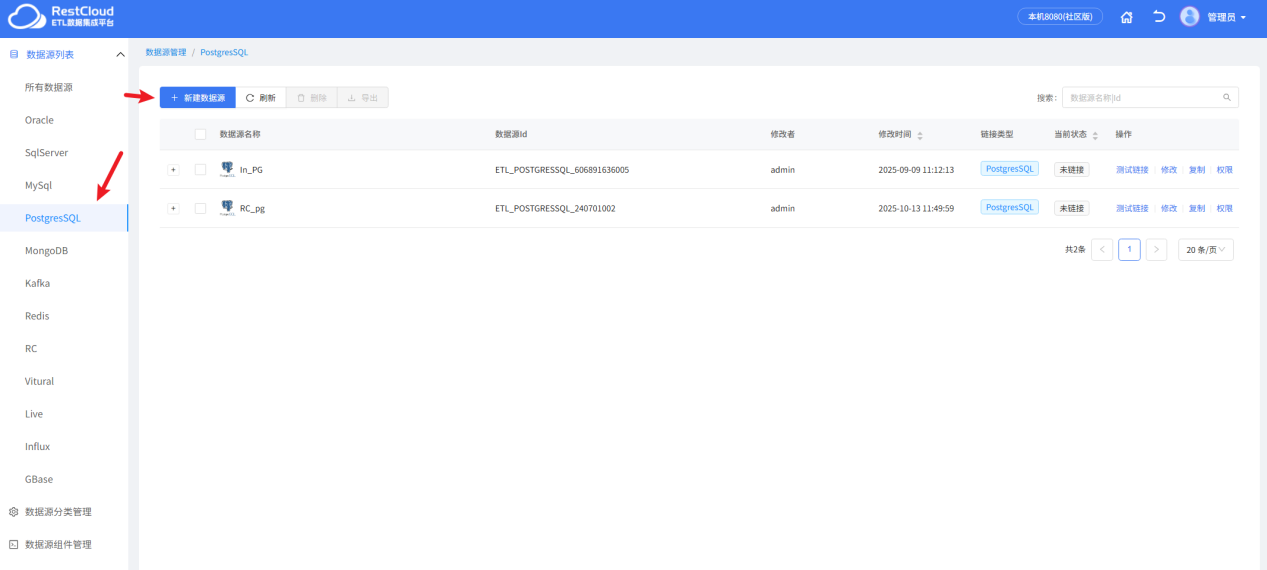This screenshot has height=570, width=1267.
Task: Go to previous page arrow
Action: point(1102,250)
